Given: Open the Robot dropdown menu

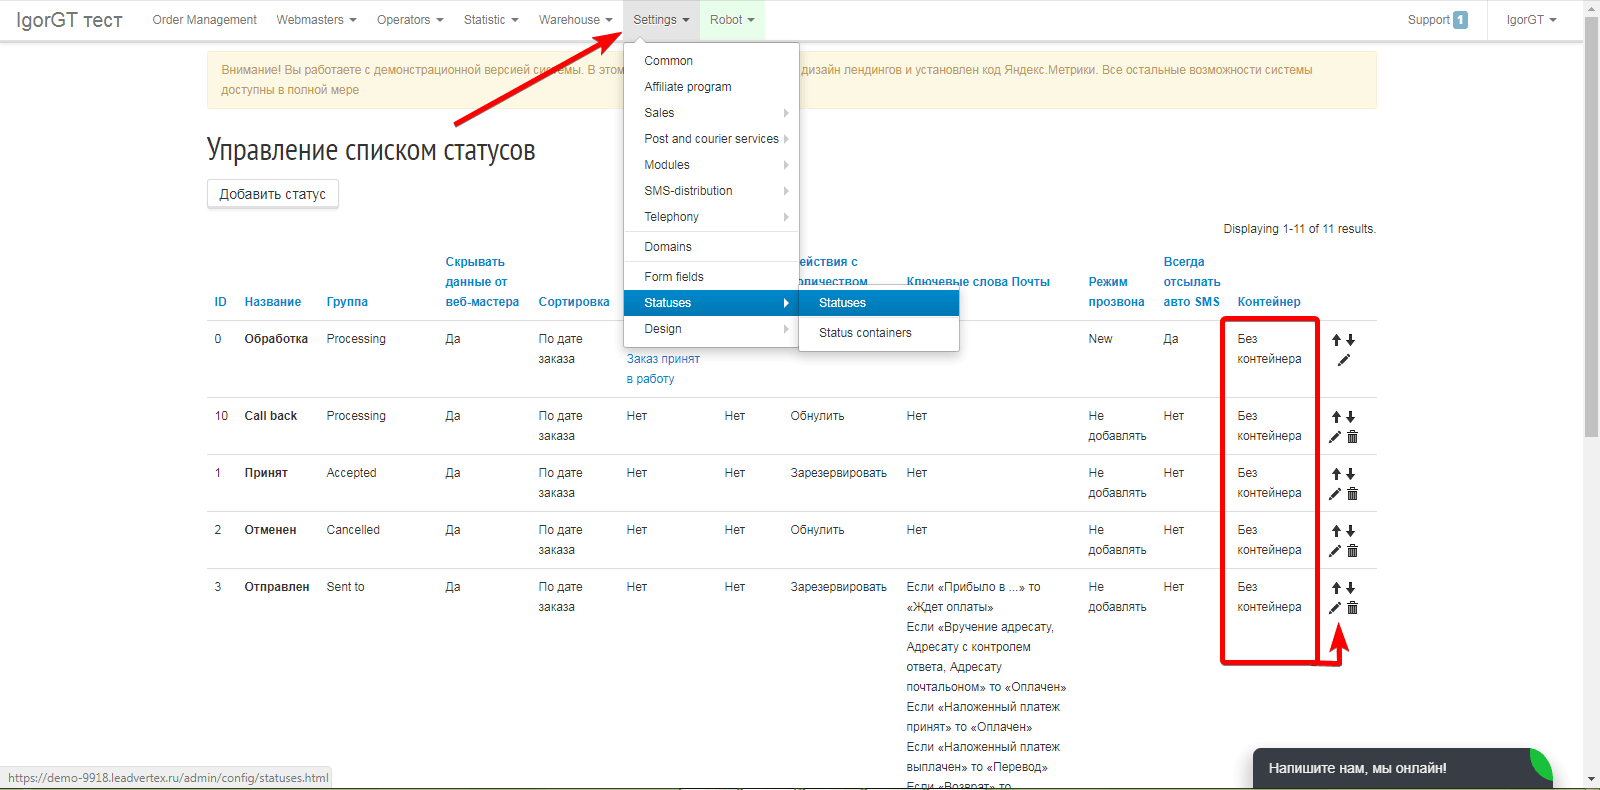Looking at the screenshot, I should coord(732,20).
